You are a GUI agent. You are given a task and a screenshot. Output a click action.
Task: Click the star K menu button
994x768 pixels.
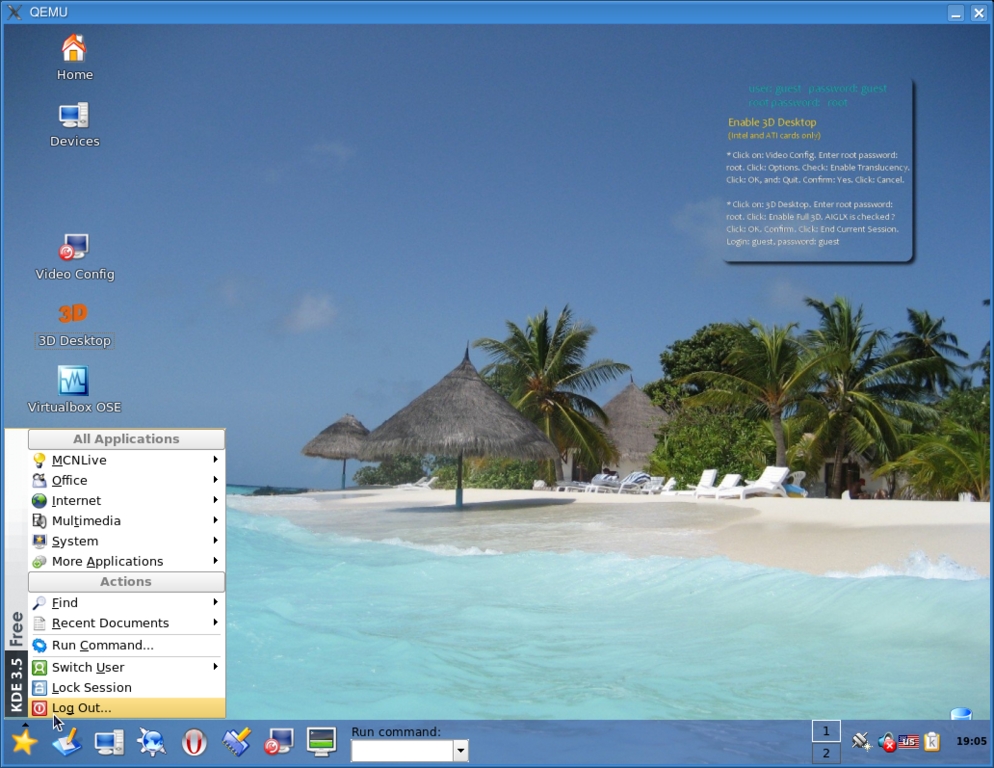pos(24,742)
